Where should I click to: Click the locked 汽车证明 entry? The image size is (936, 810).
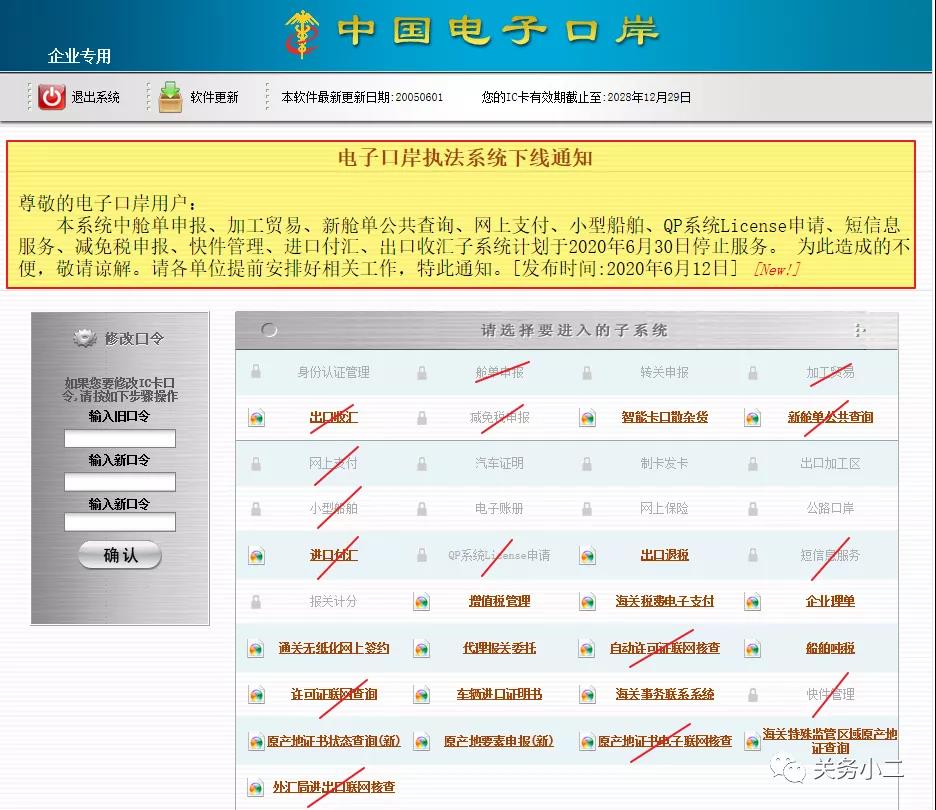pos(499,463)
